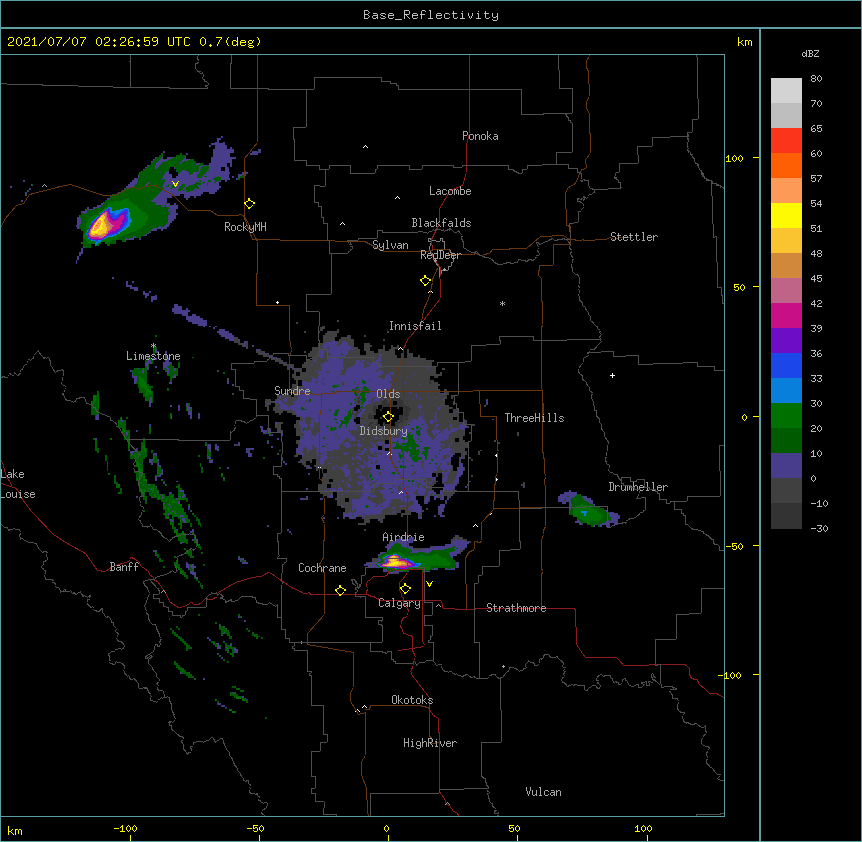The height and width of the screenshot is (842, 862).
Task: Click the white asterisk east of Innisfail
Action: [x=502, y=304]
